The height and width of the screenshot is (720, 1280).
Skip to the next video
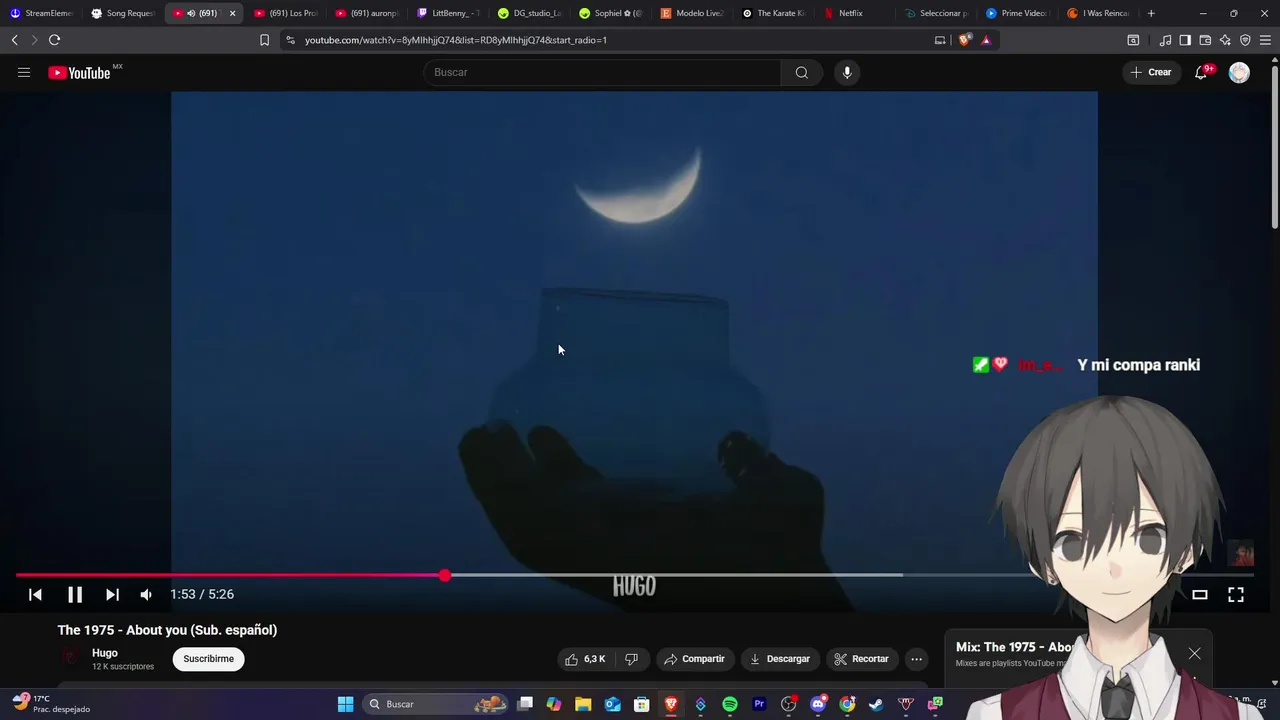[x=112, y=594]
